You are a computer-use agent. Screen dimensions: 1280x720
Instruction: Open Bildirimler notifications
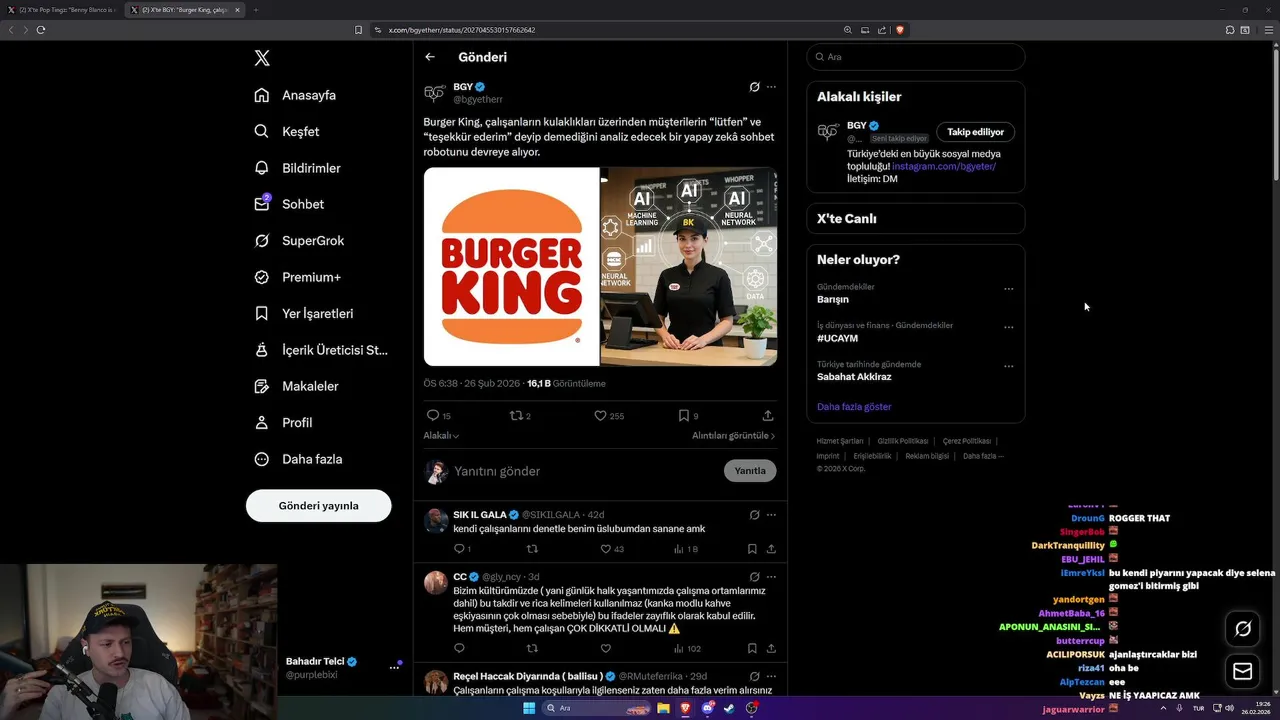298,168
